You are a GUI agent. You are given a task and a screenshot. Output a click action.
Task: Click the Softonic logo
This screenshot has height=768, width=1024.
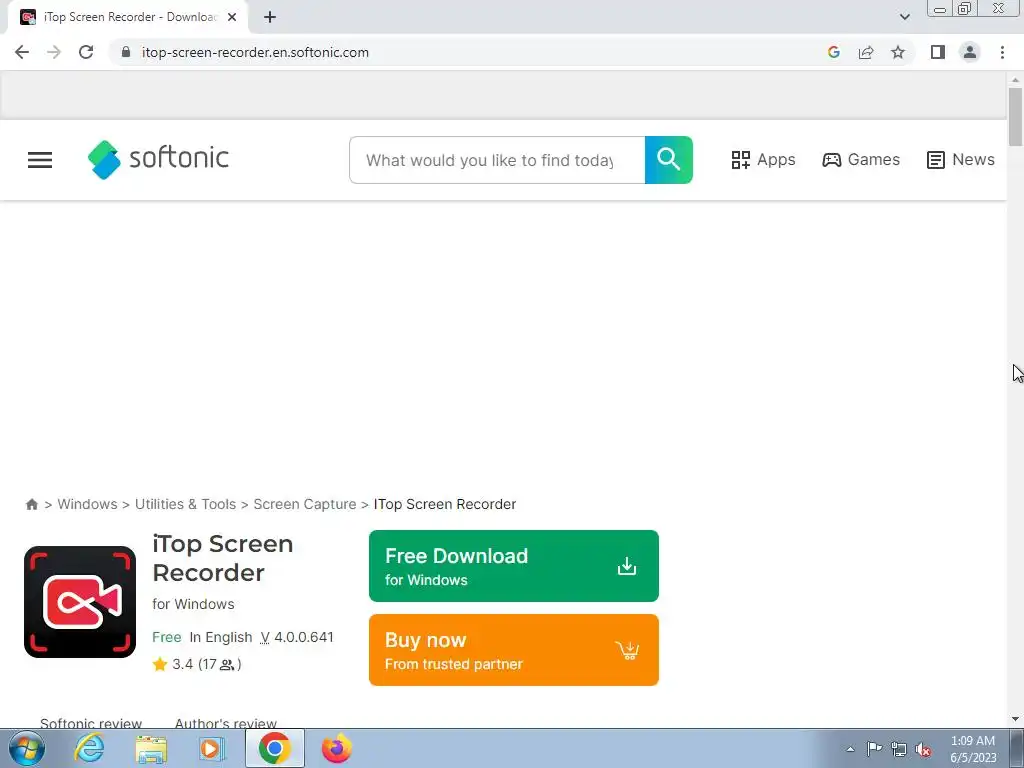(x=158, y=159)
